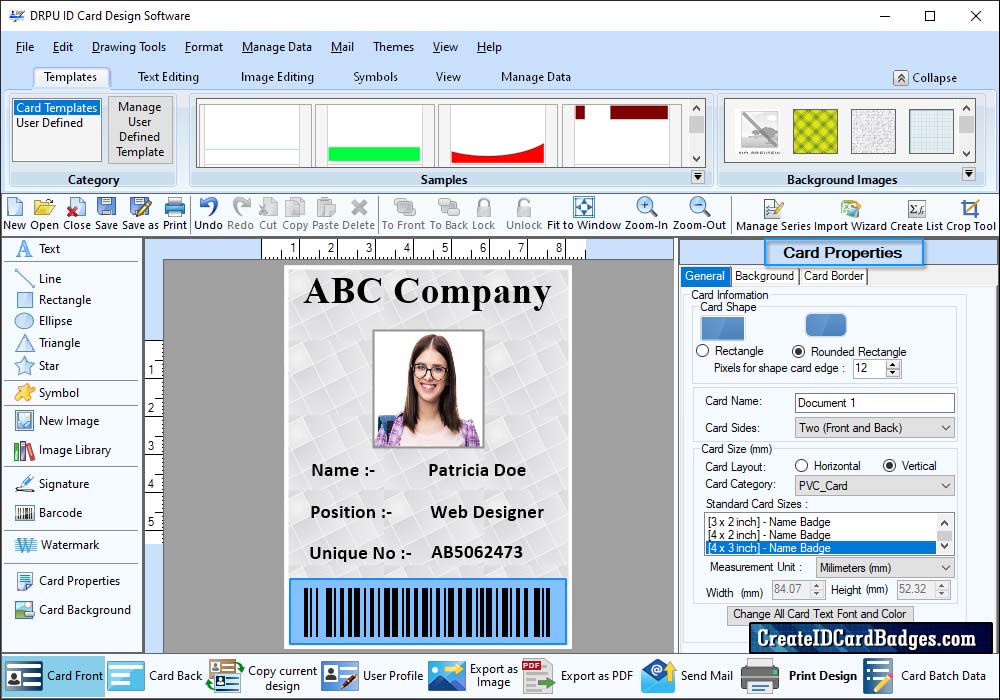The width and height of the screenshot is (1000, 700).
Task: Open the Card Border properties tab
Action: pyautogui.click(x=834, y=276)
